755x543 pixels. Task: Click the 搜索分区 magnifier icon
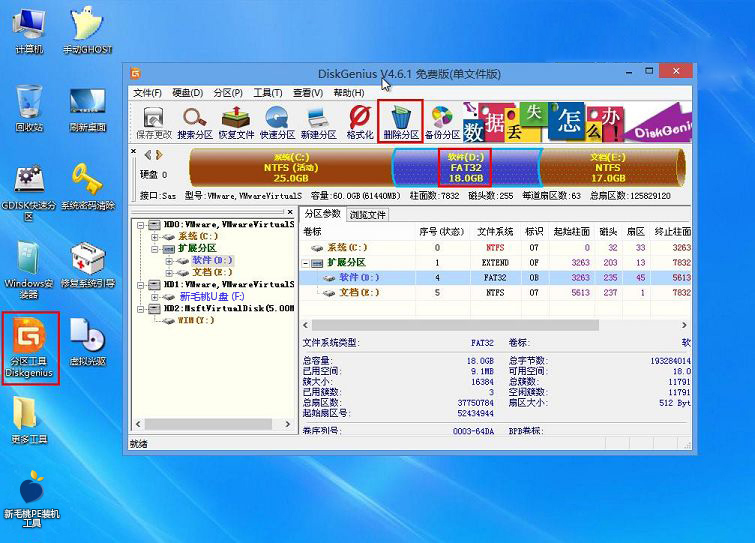pyautogui.click(x=195, y=122)
